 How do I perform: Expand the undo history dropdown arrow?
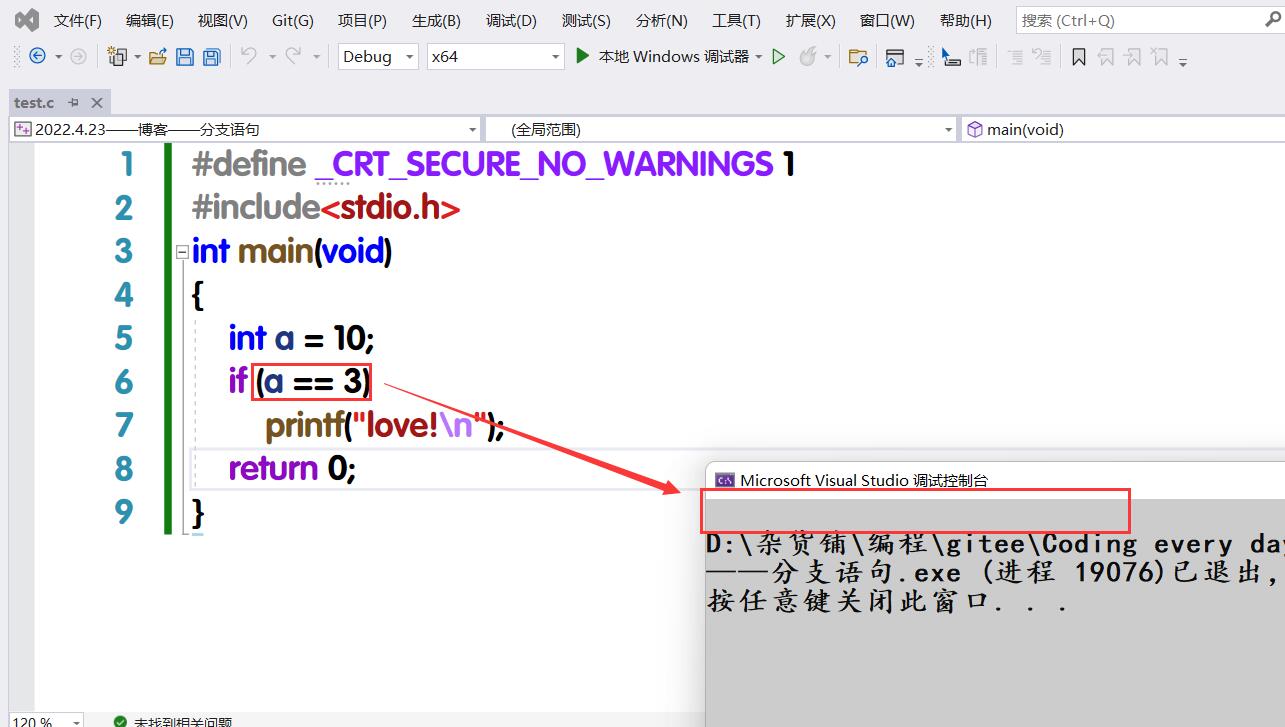click(271, 57)
